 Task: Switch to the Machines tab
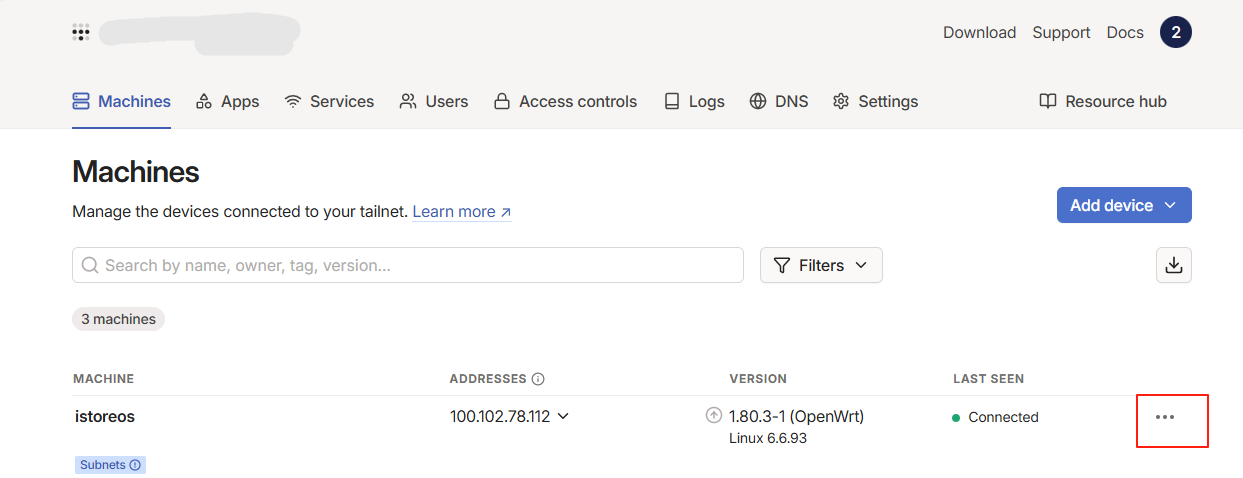pos(122,101)
